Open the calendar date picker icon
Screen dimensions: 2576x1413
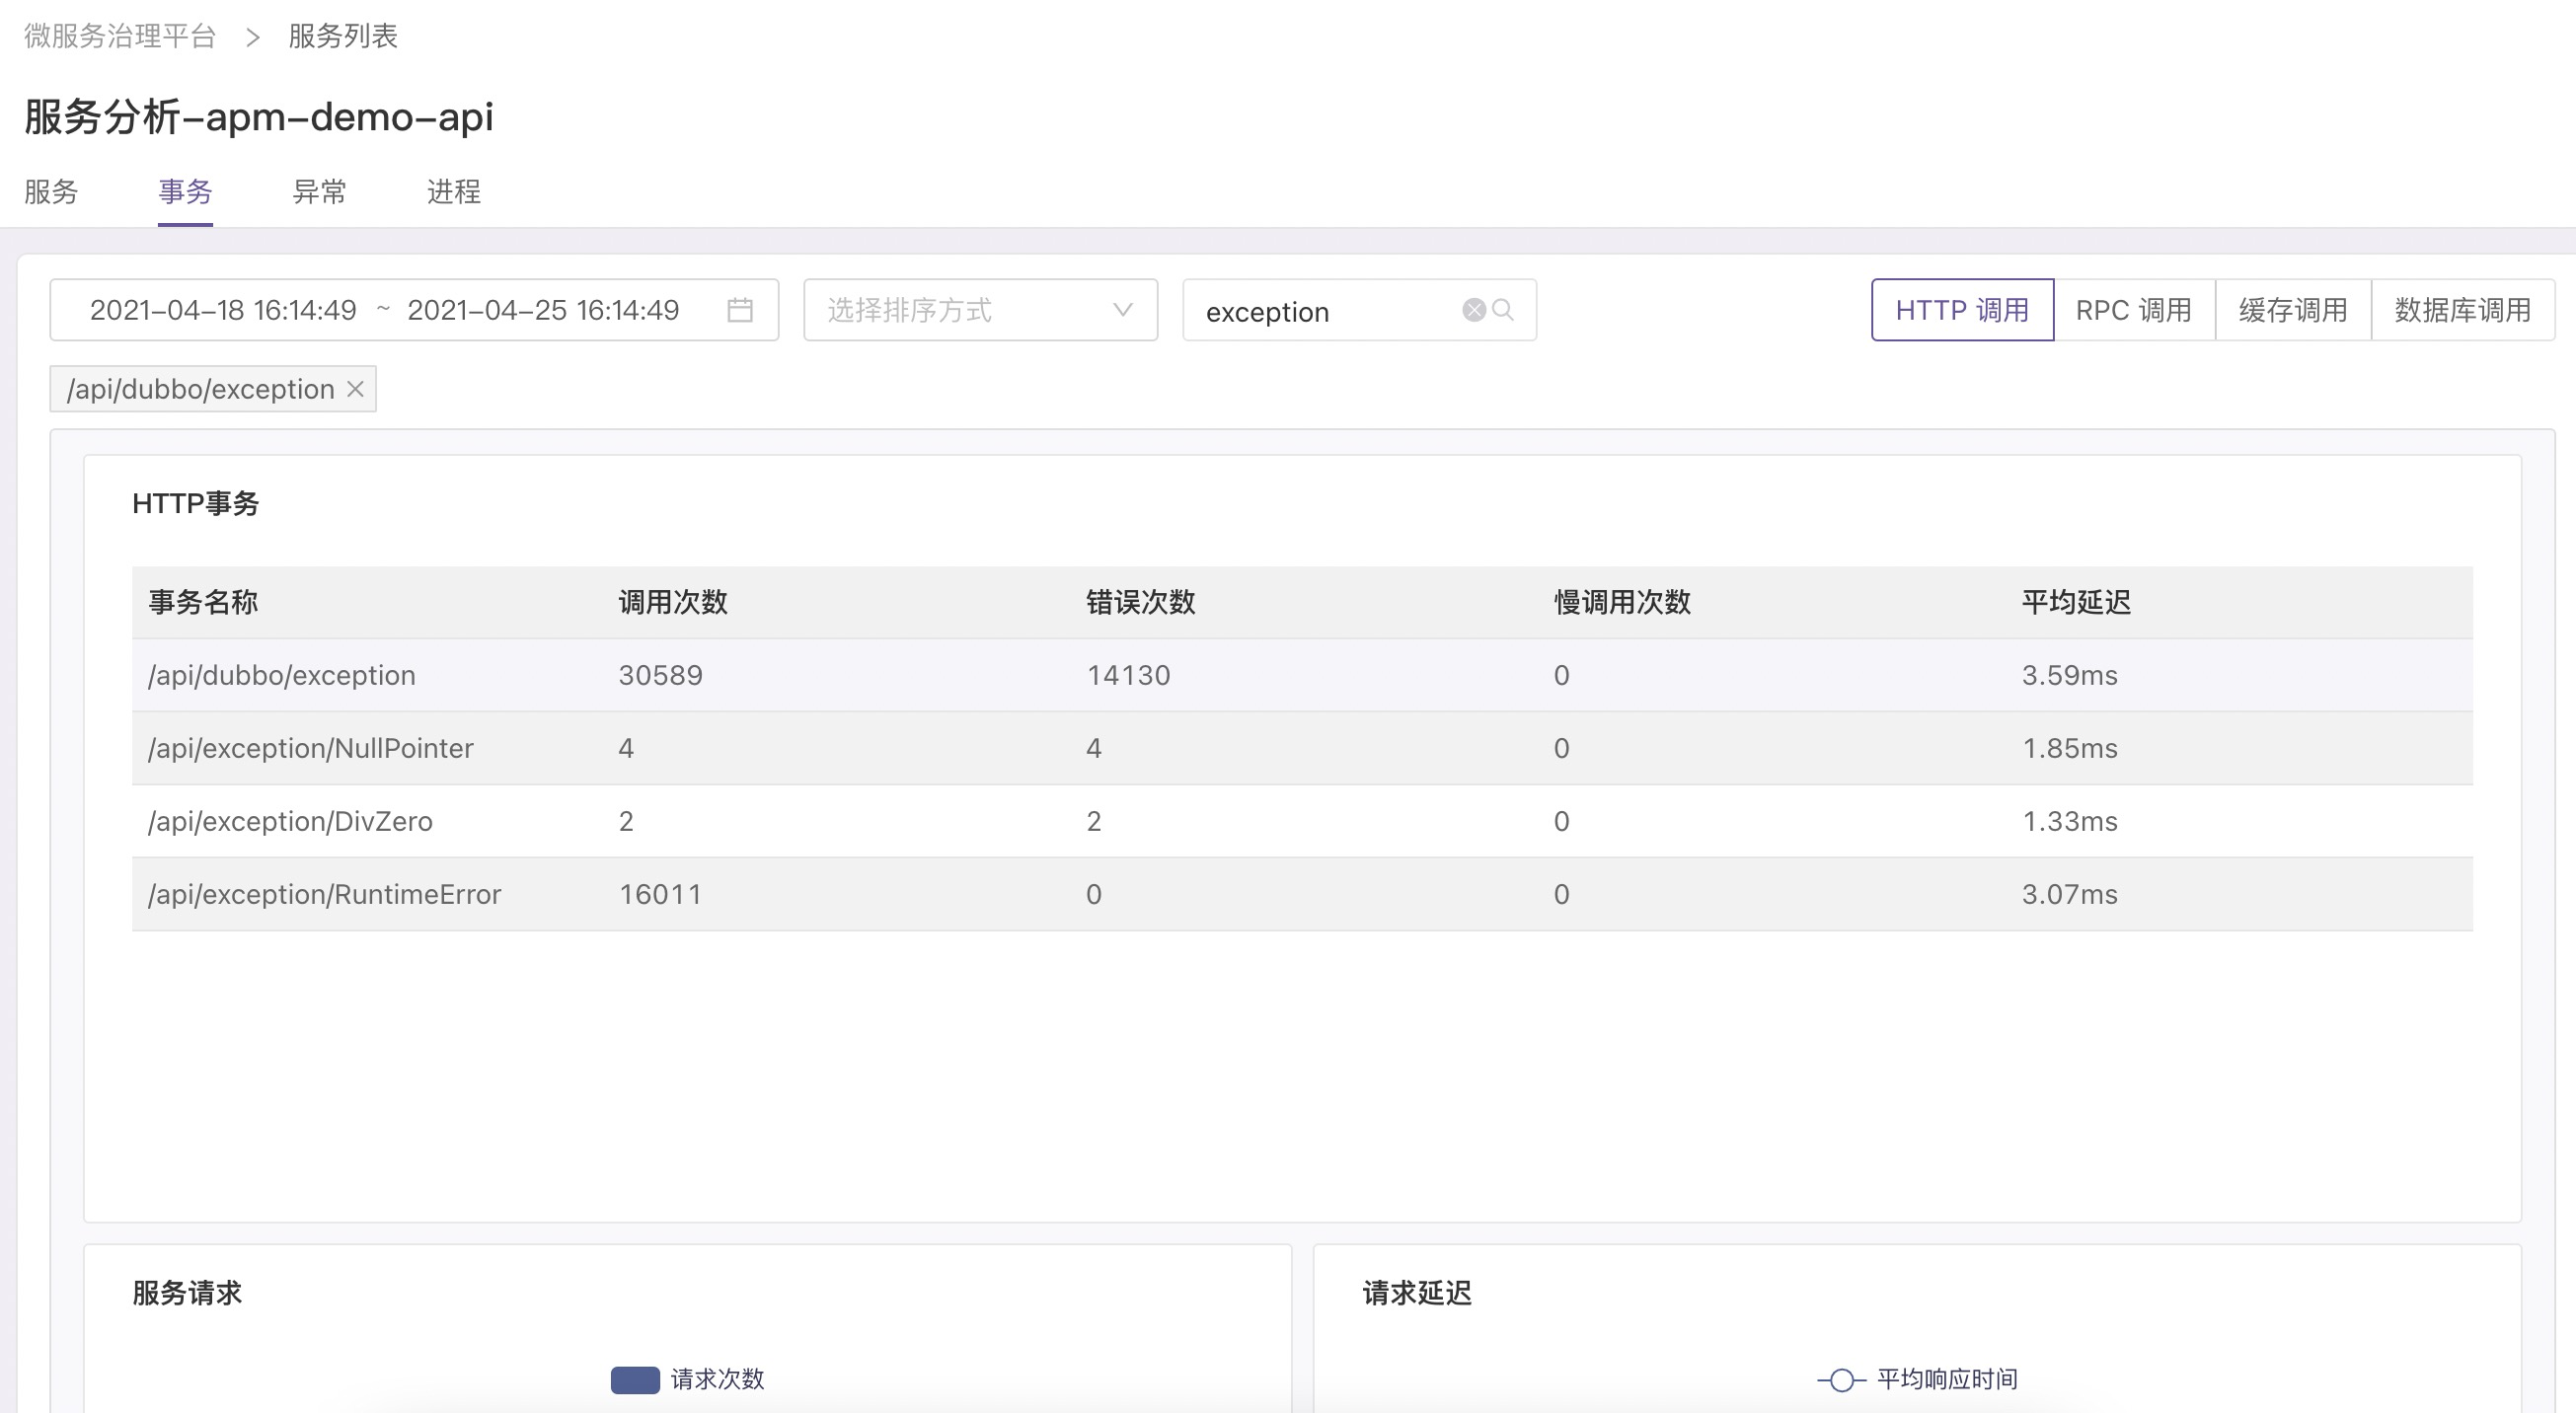(740, 310)
